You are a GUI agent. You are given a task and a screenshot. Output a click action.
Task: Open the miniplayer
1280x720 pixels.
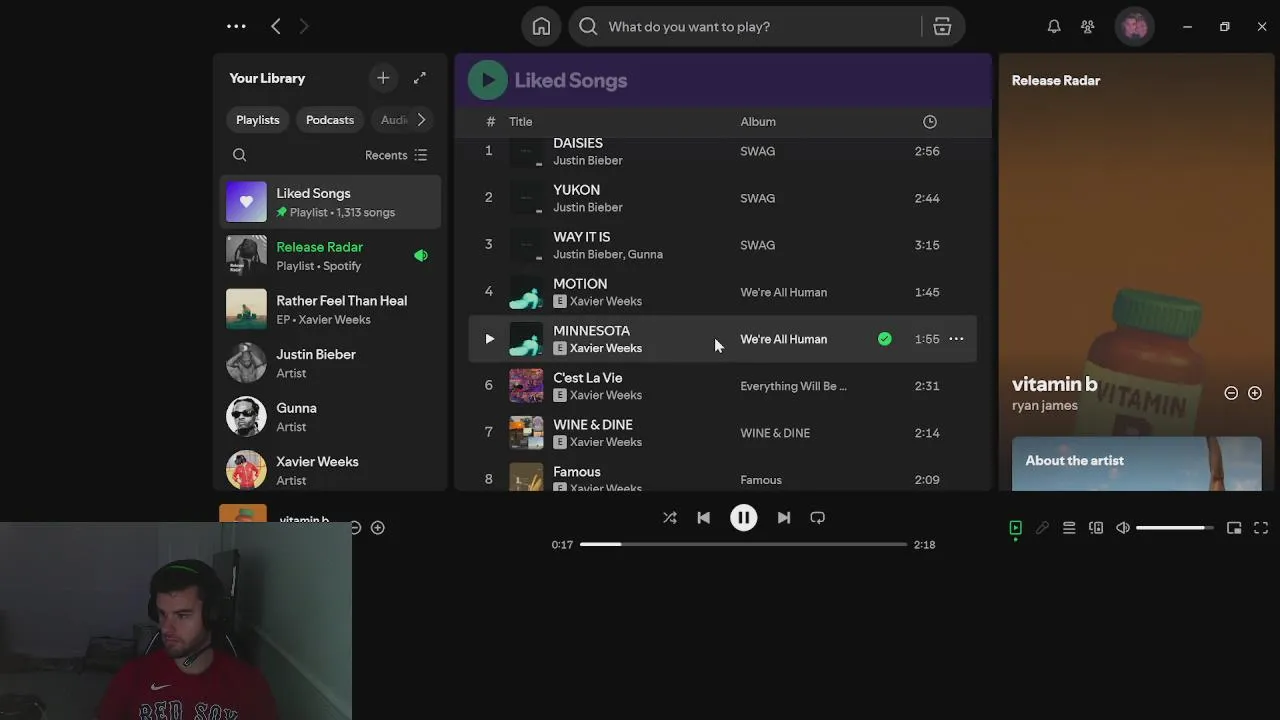tap(1234, 528)
